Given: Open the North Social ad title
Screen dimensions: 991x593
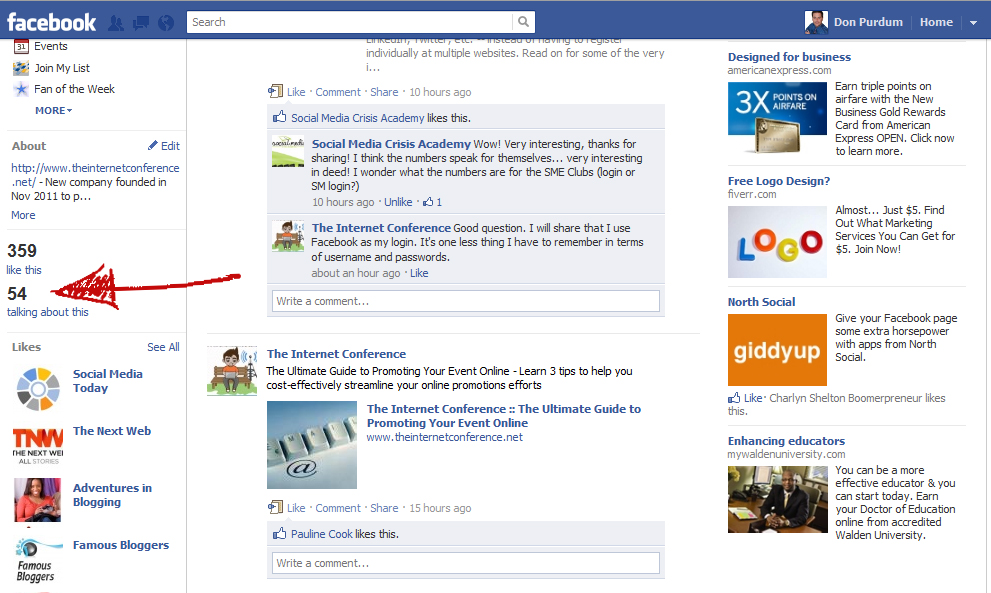Looking at the screenshot, I should click(x=761, y=302).
